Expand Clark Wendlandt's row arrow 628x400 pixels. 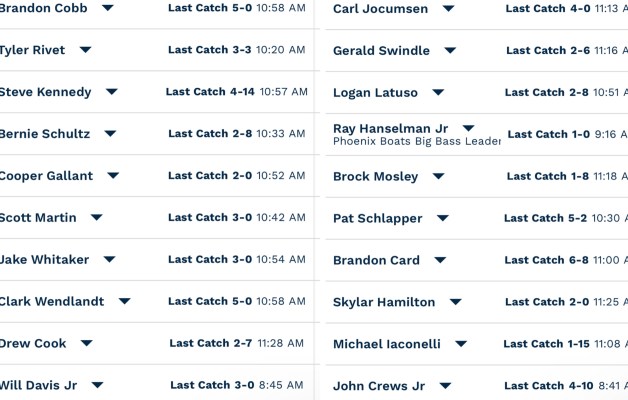(x=124, y=301)
